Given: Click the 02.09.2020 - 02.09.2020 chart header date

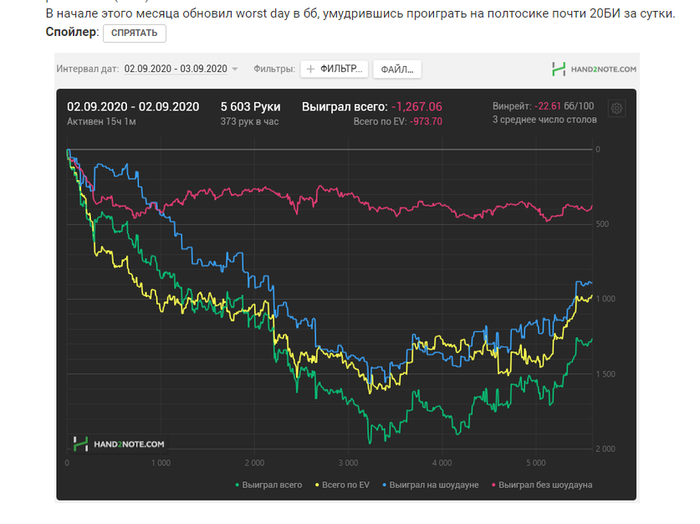Looking at the screenshot, I should click(x=133, y=107).
